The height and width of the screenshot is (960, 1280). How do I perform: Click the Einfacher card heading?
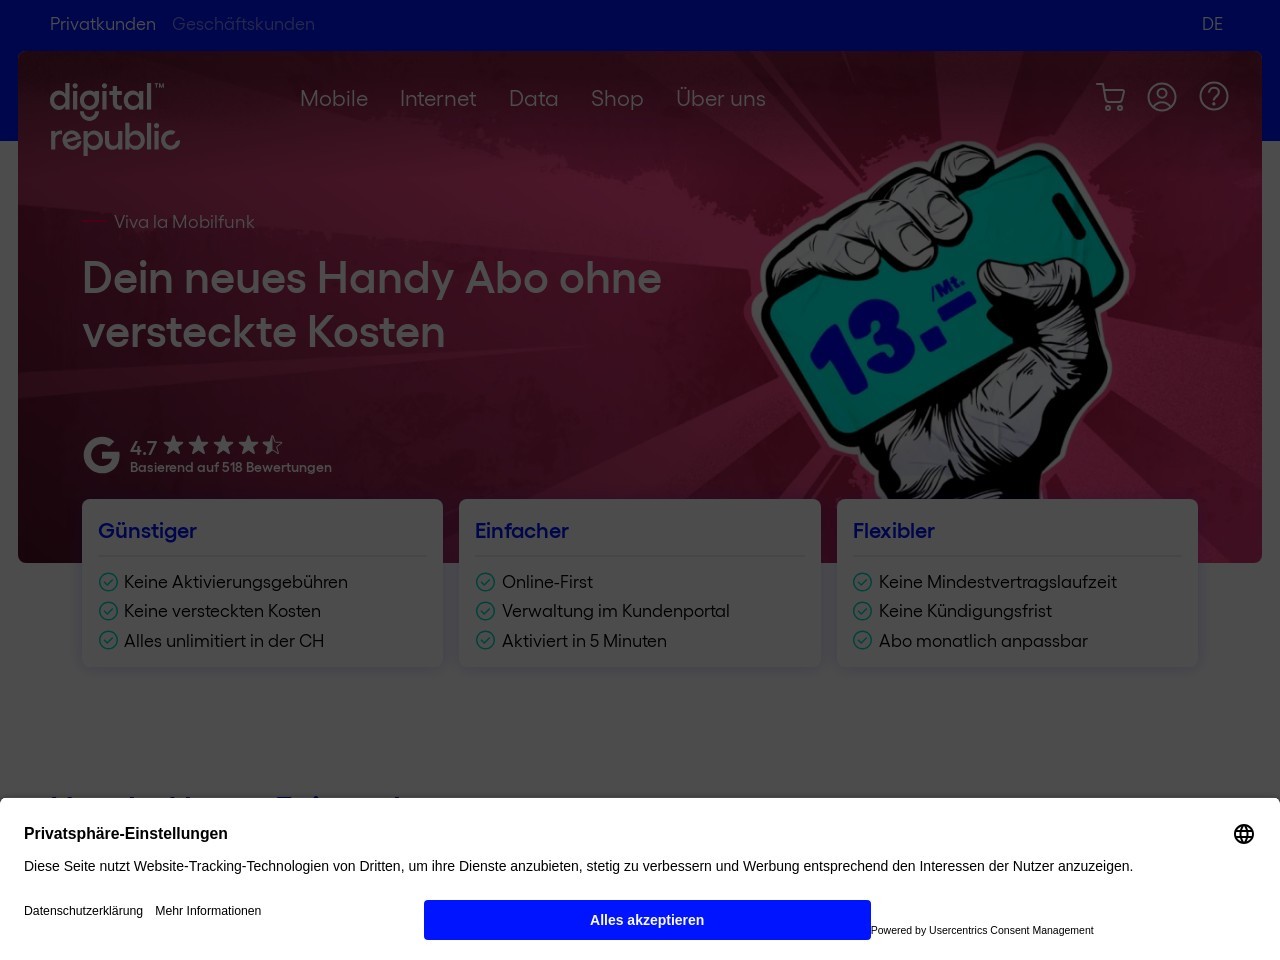click(522, 531)
